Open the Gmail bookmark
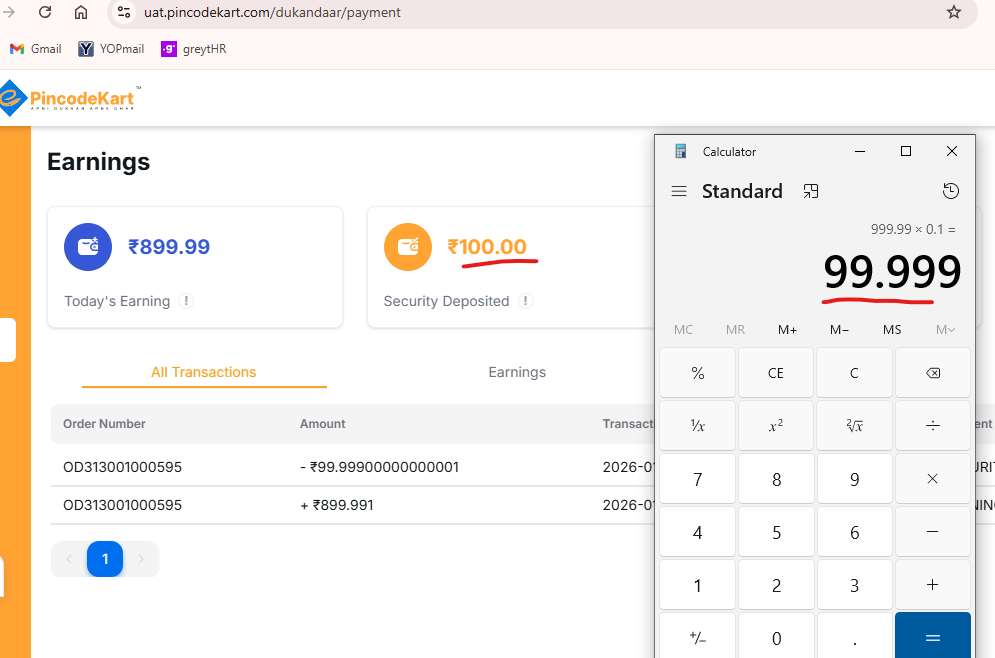The image size is (995, 658). coord(36,48)
